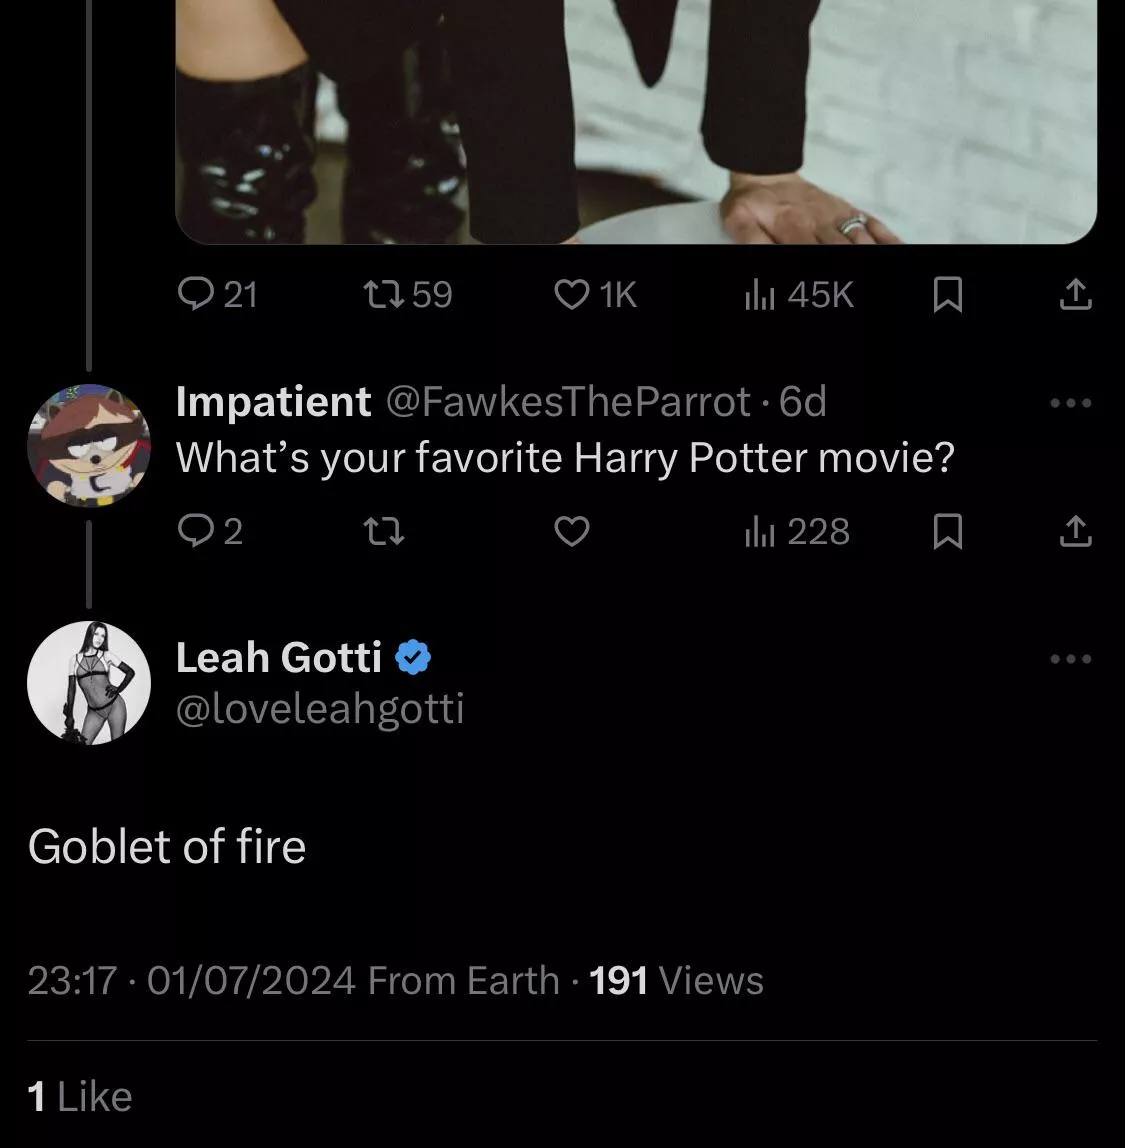Show who liked via 1 Like
The width and height of the screenshot is (1125, 1148).
coord(80,1097)
